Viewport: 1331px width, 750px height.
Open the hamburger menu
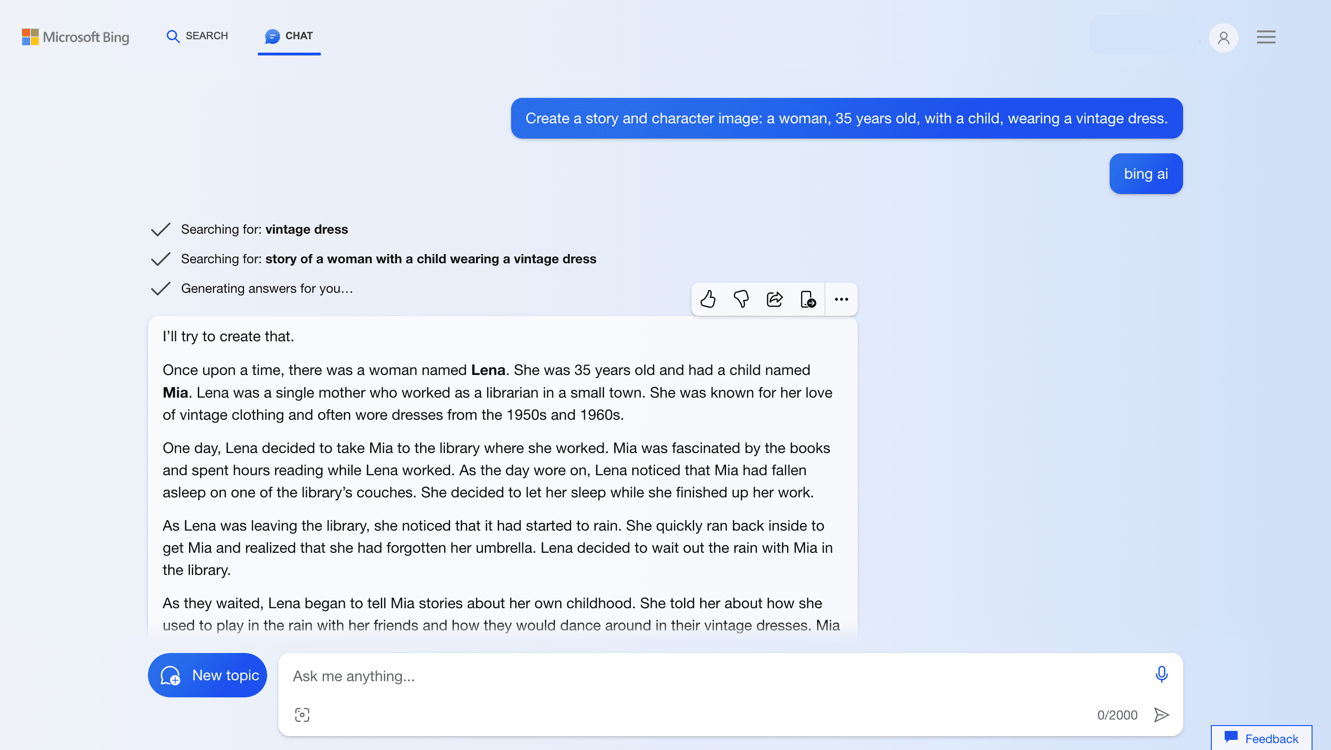[1266, 36]
